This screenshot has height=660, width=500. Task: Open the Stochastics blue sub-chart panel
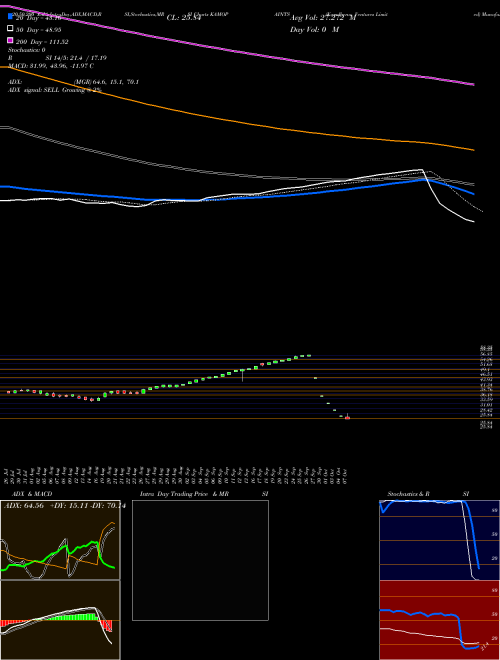click(x=439, y=540)
